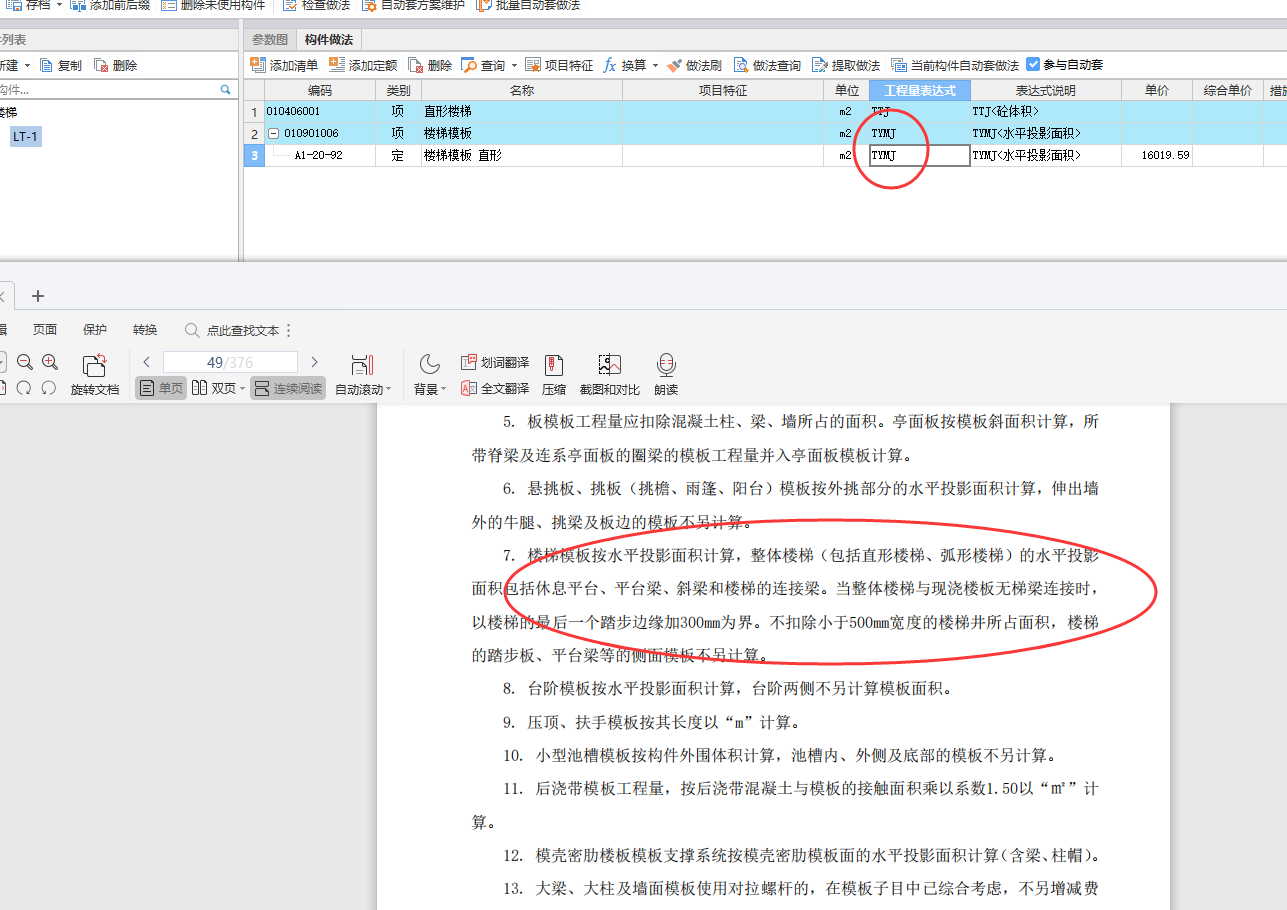This screenshot has width=1287, height=910.
Task: Toggle 连续阅读 mode
Action: pyautogui.click(x=288, y=388)
